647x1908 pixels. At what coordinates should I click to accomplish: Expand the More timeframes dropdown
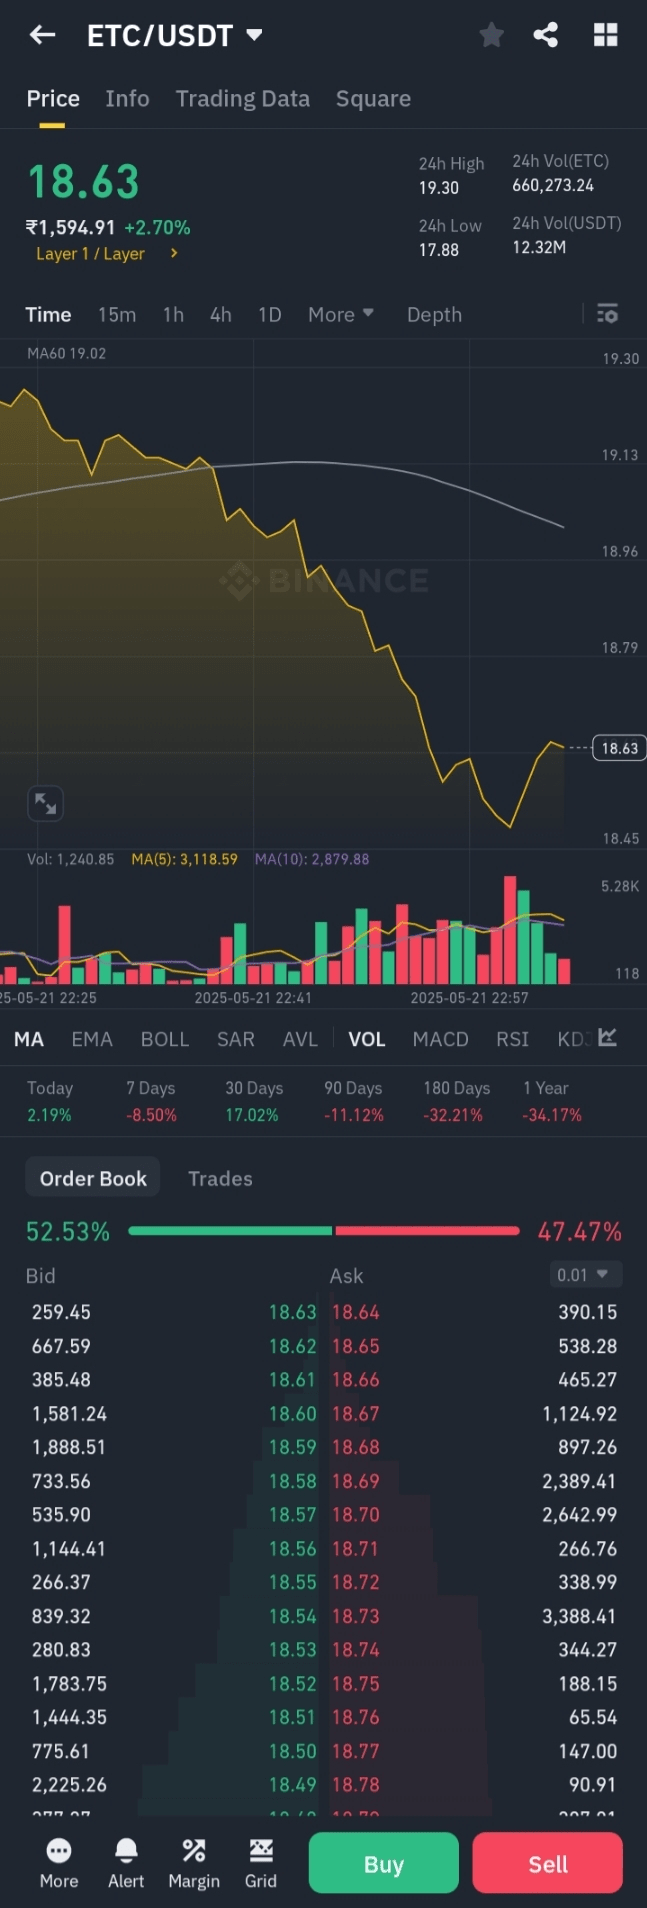(x=341, y=314)
